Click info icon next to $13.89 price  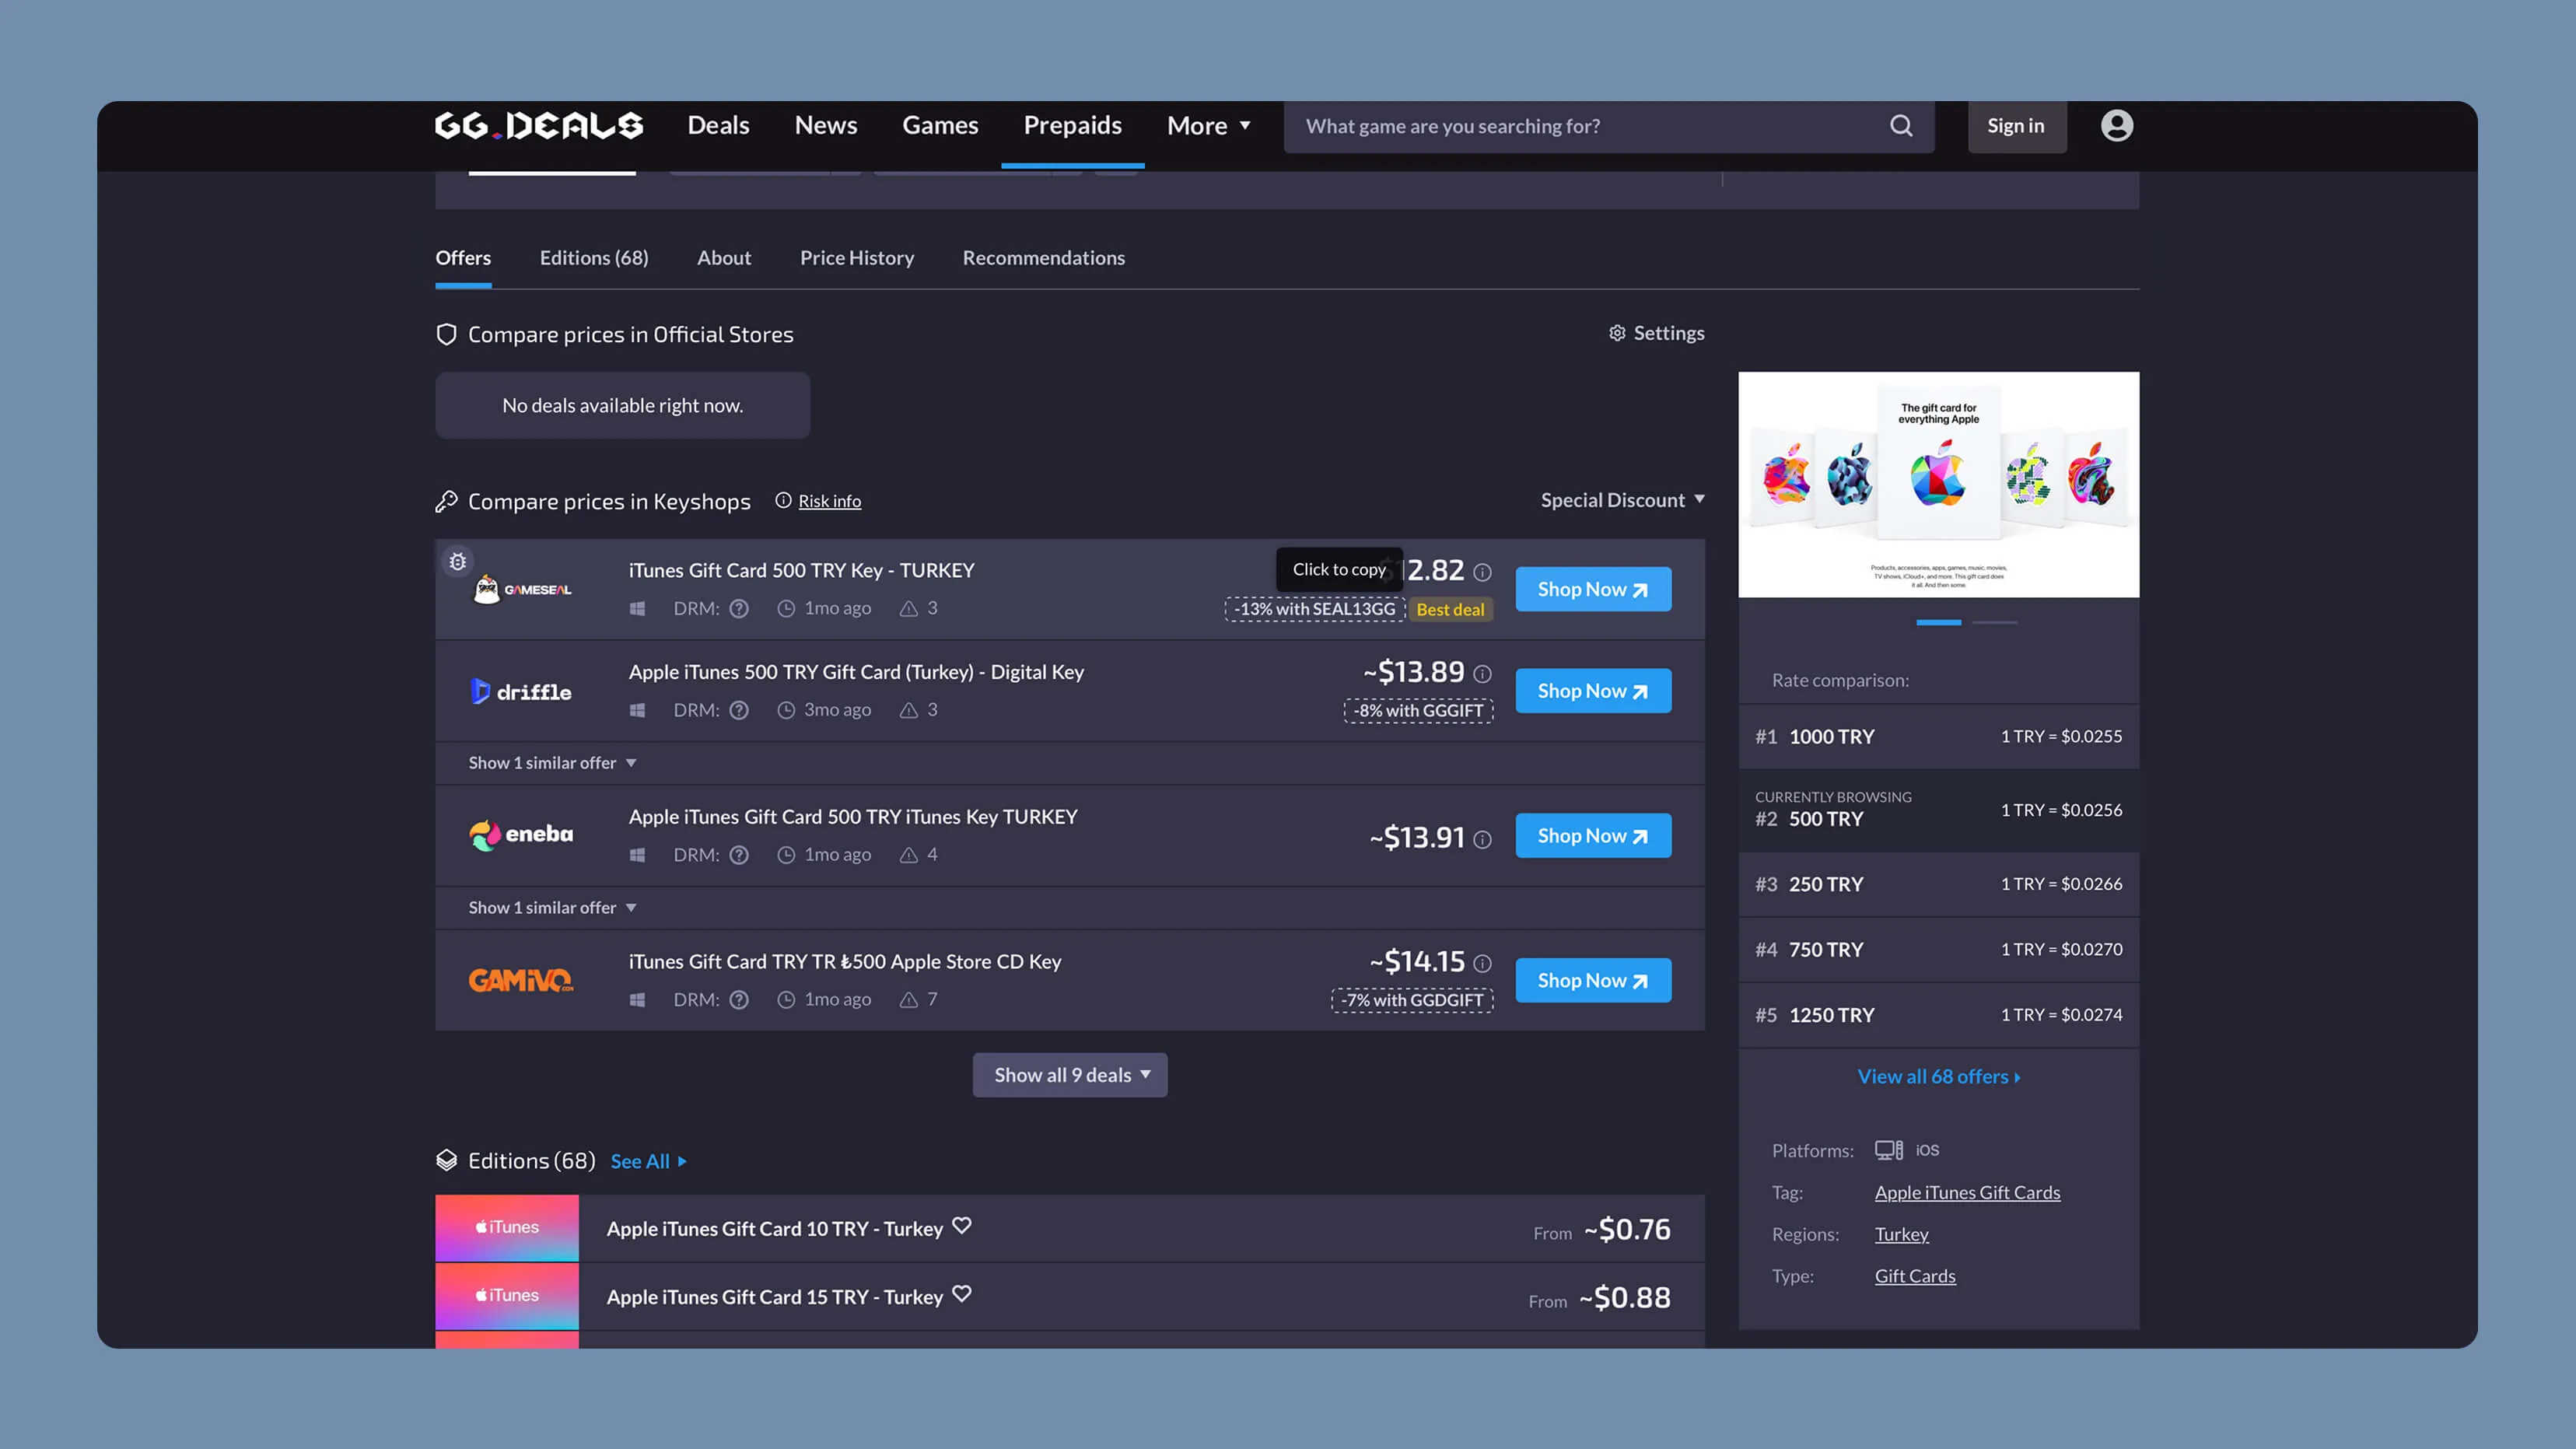tap(1482, 674)
